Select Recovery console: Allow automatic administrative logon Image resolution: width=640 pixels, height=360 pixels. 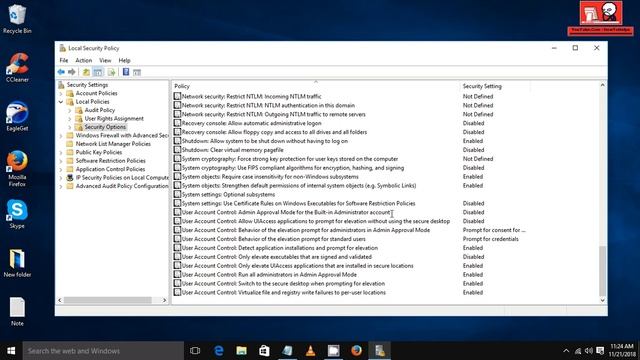248,123
